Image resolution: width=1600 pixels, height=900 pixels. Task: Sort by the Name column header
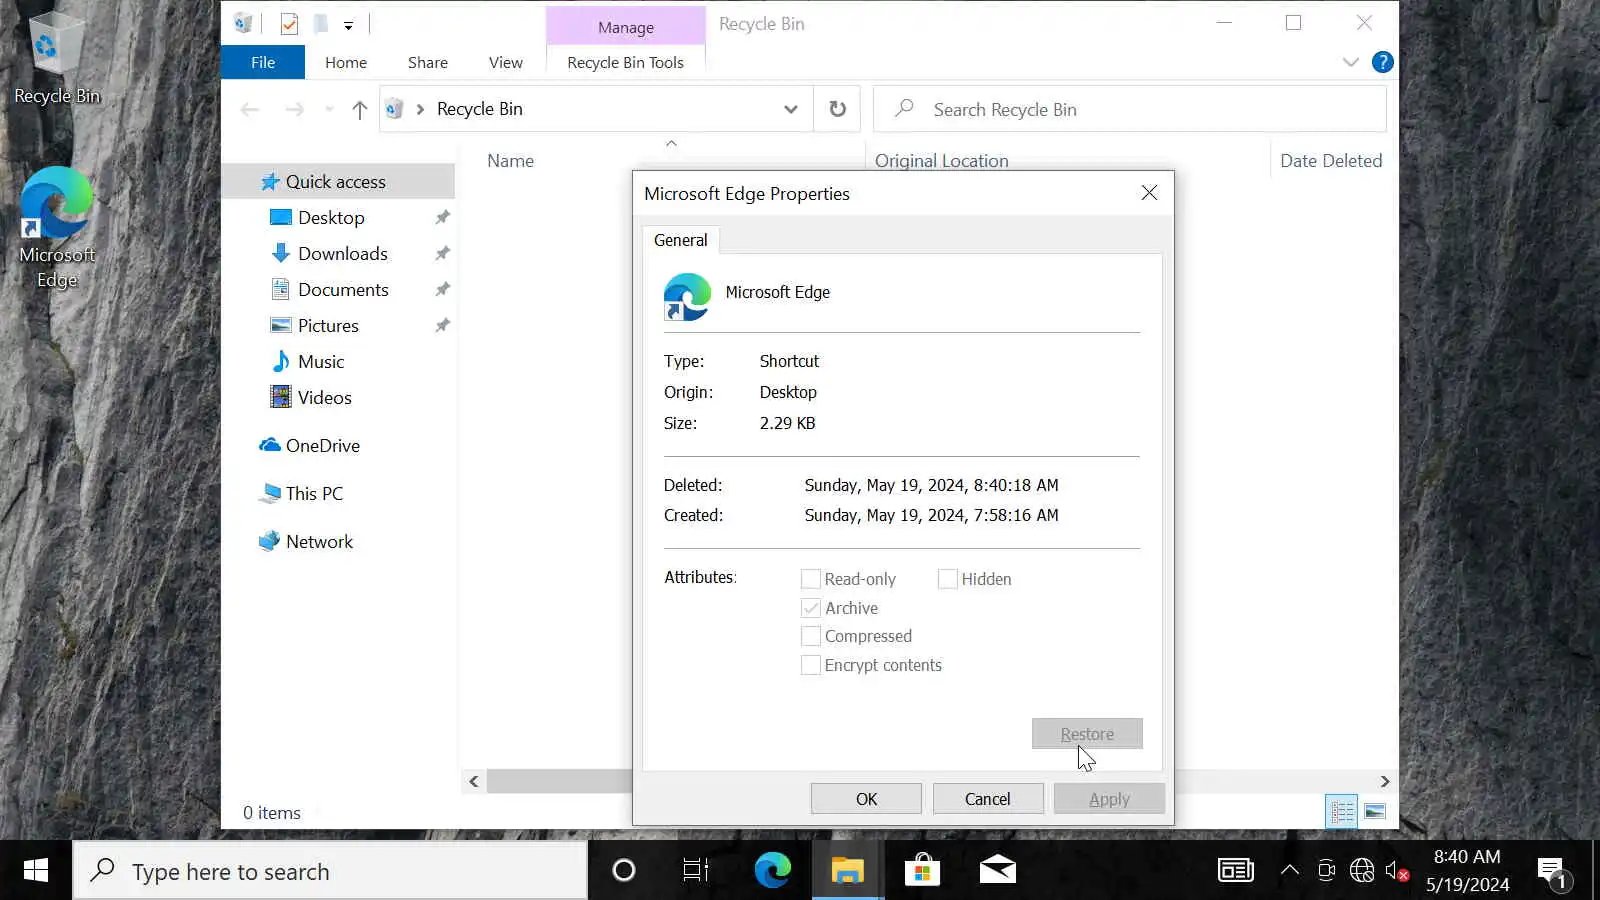click(510, 161)
